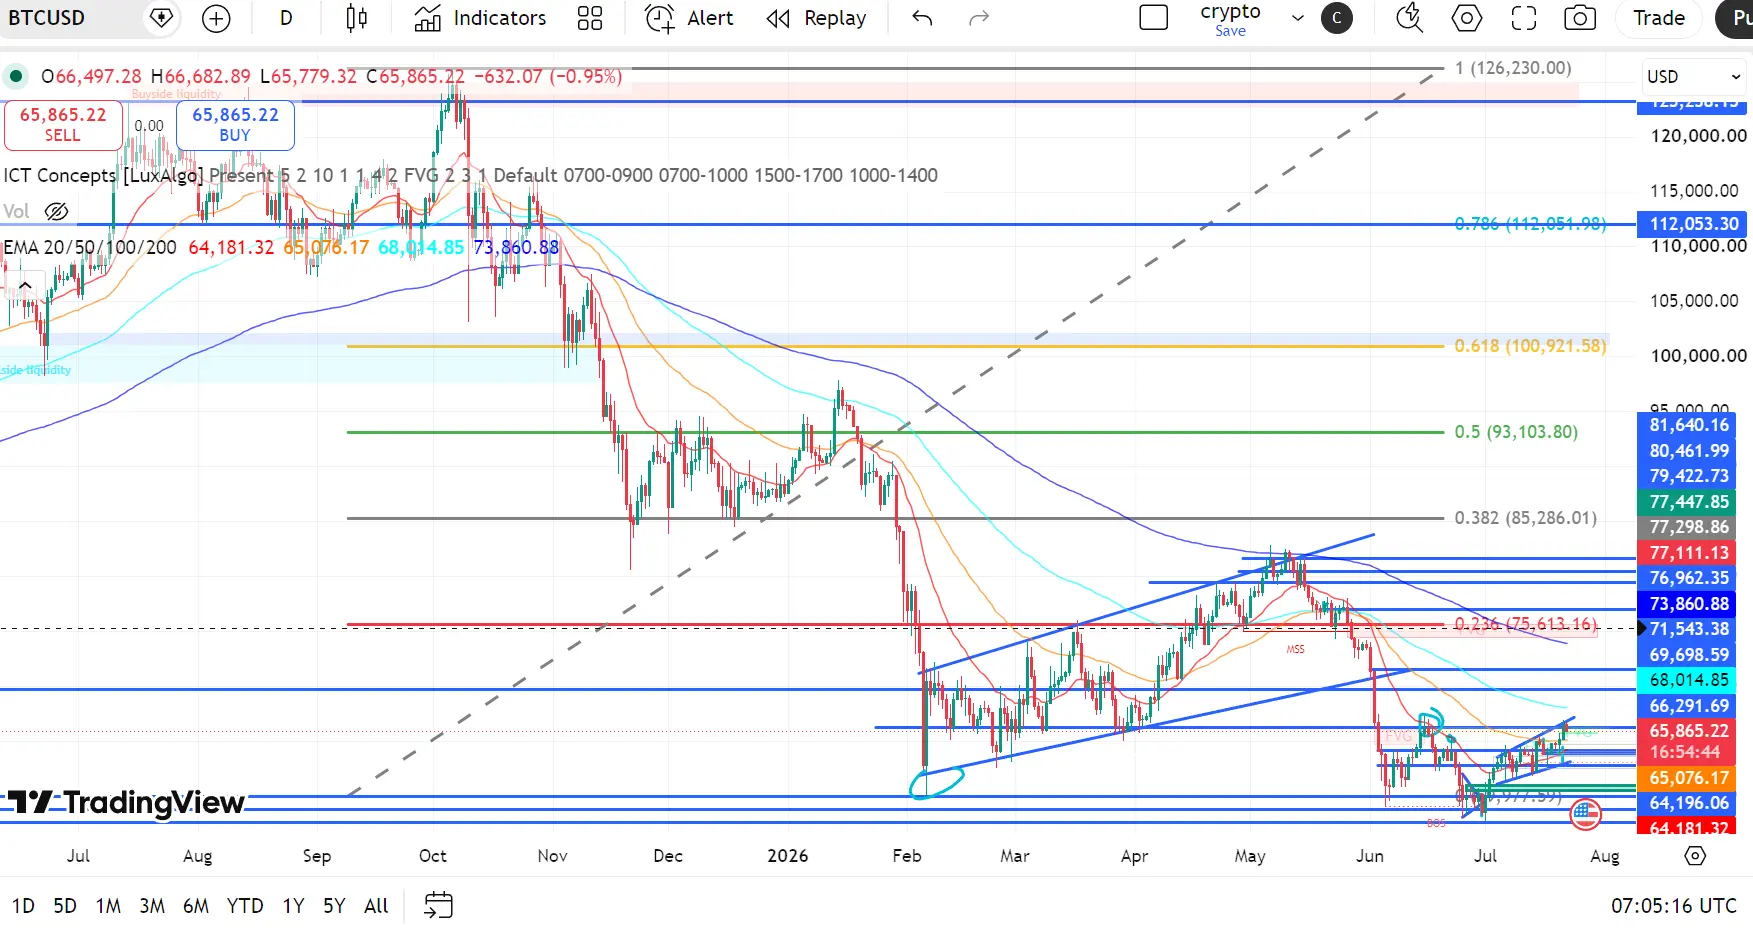Viewport: 1753px width, 931px height.
Task: Click the green market status dot
Action: pyautogui.click(x=16, y=76)
